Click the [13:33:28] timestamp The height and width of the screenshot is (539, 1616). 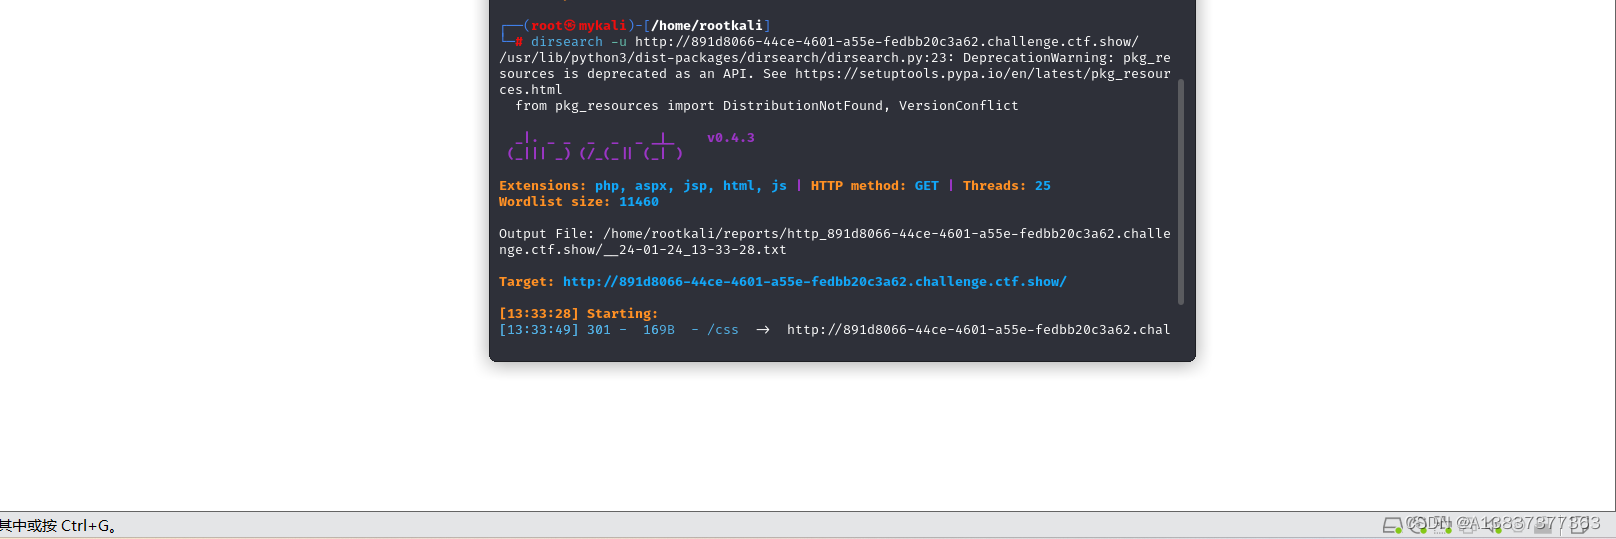[x=539, y=313]
